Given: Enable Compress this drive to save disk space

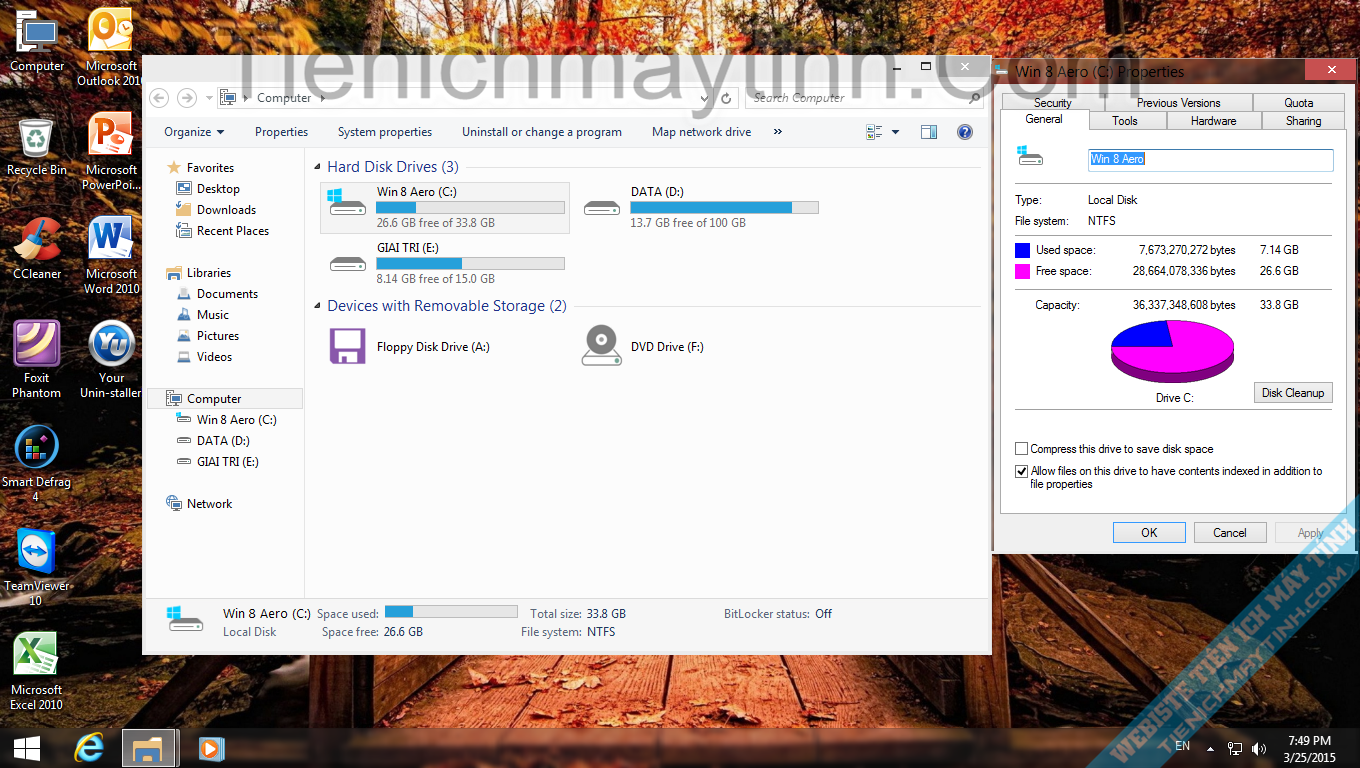Looking at the screenshot, I should tap(1021, 449).
